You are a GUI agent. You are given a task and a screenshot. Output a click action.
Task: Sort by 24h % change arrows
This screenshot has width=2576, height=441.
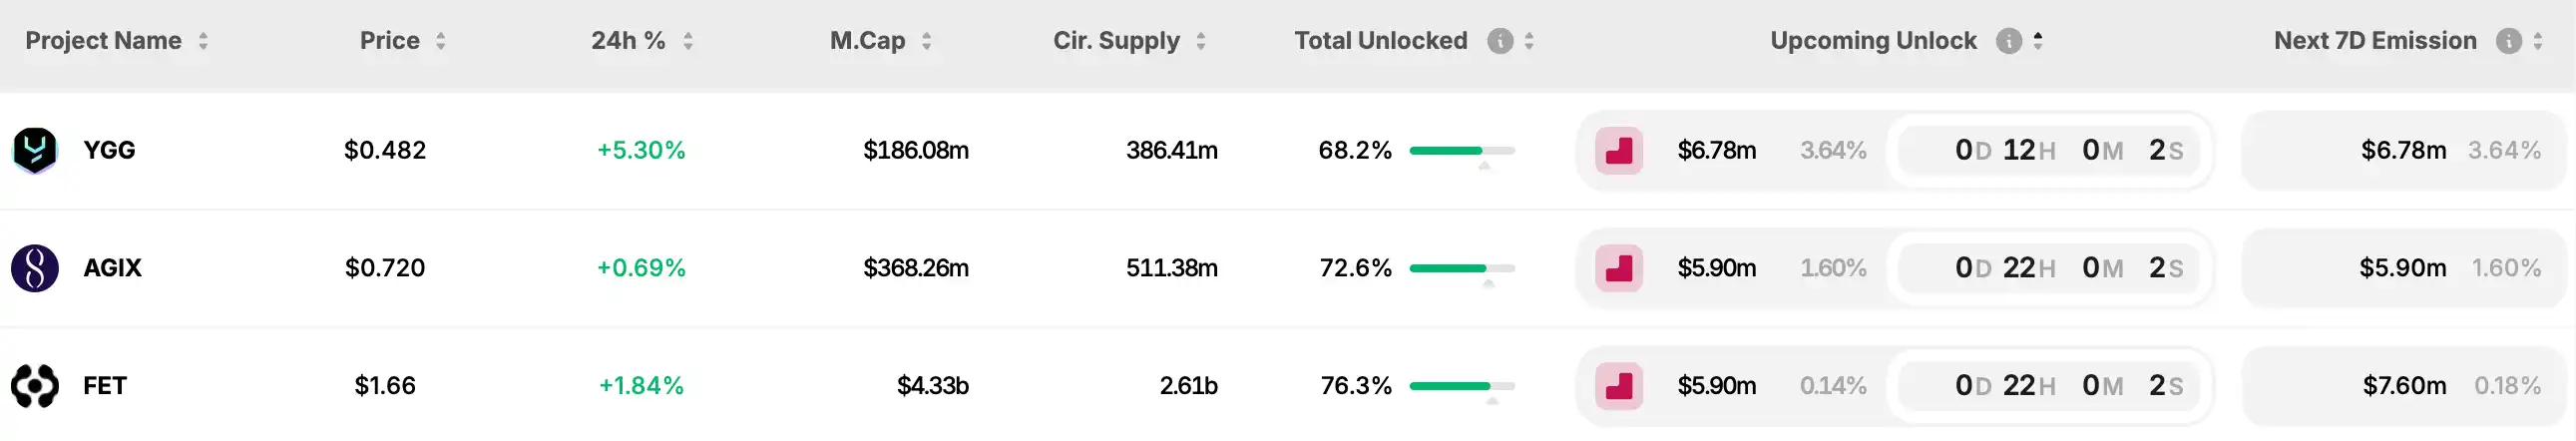[688, 41]
